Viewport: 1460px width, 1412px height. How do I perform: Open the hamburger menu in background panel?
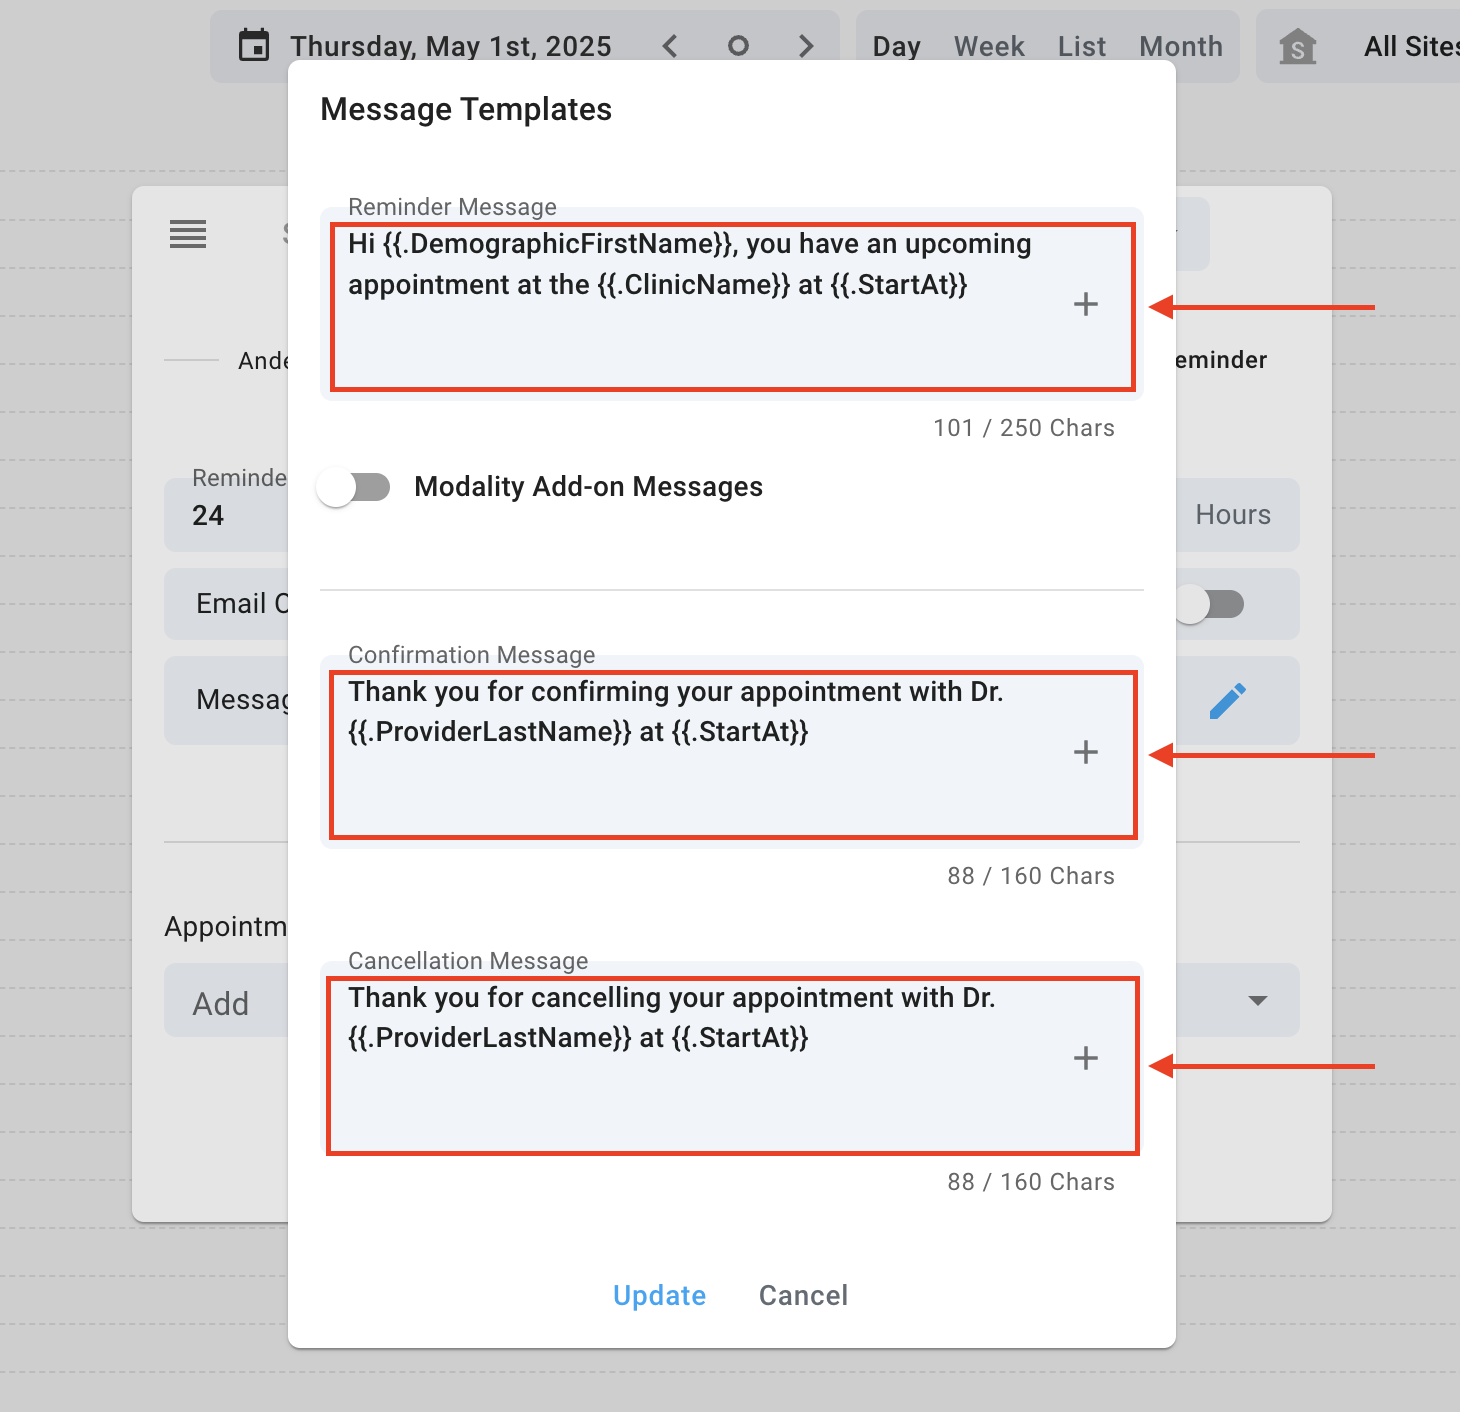point(188,234)
